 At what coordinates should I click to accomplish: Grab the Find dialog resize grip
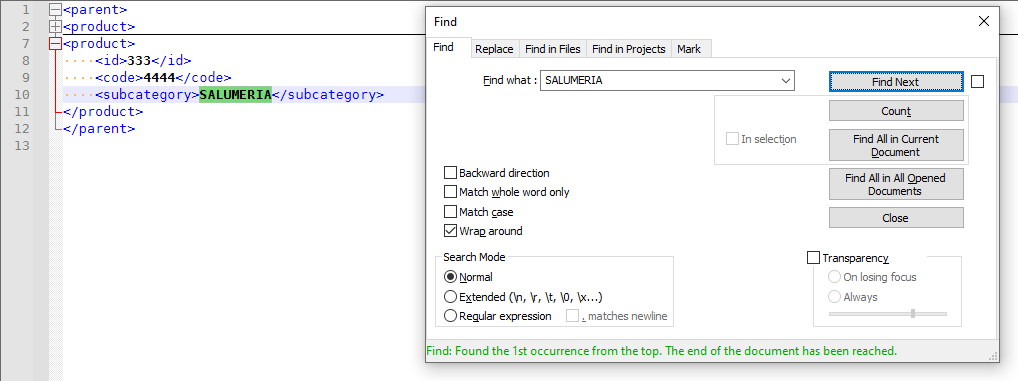(x=993, y=356)
